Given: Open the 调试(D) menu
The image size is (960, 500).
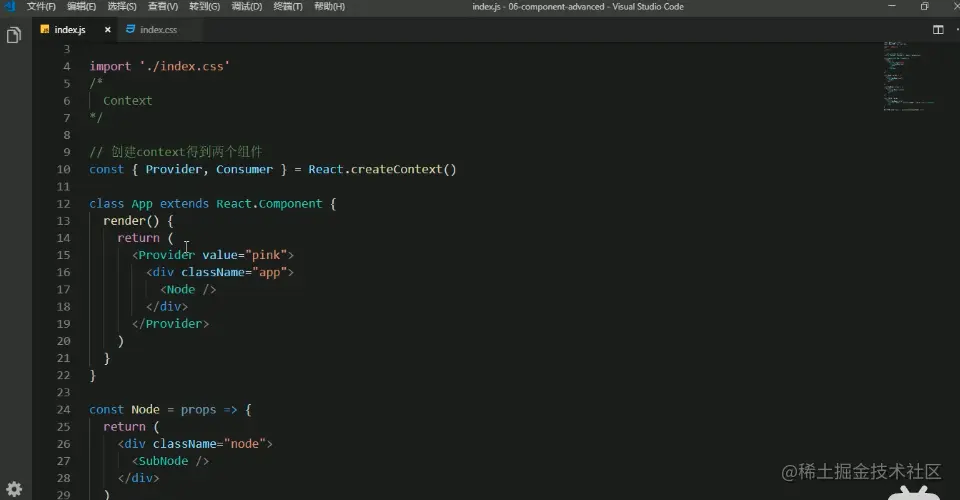Looking at the screenshot, I should [x=247, y=7].
